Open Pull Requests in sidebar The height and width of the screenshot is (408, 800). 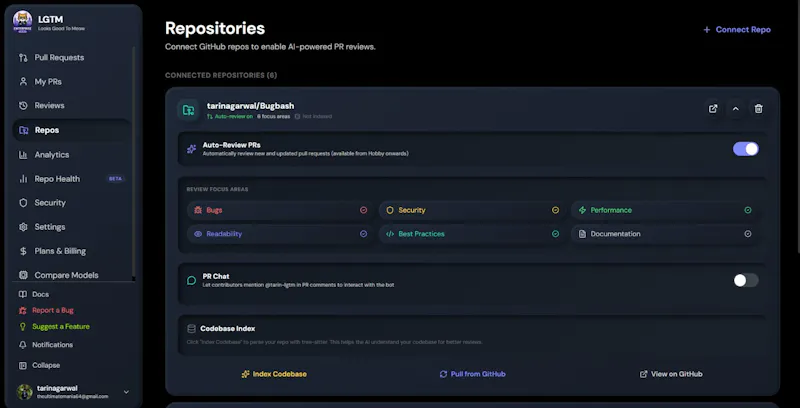point(71,58)
